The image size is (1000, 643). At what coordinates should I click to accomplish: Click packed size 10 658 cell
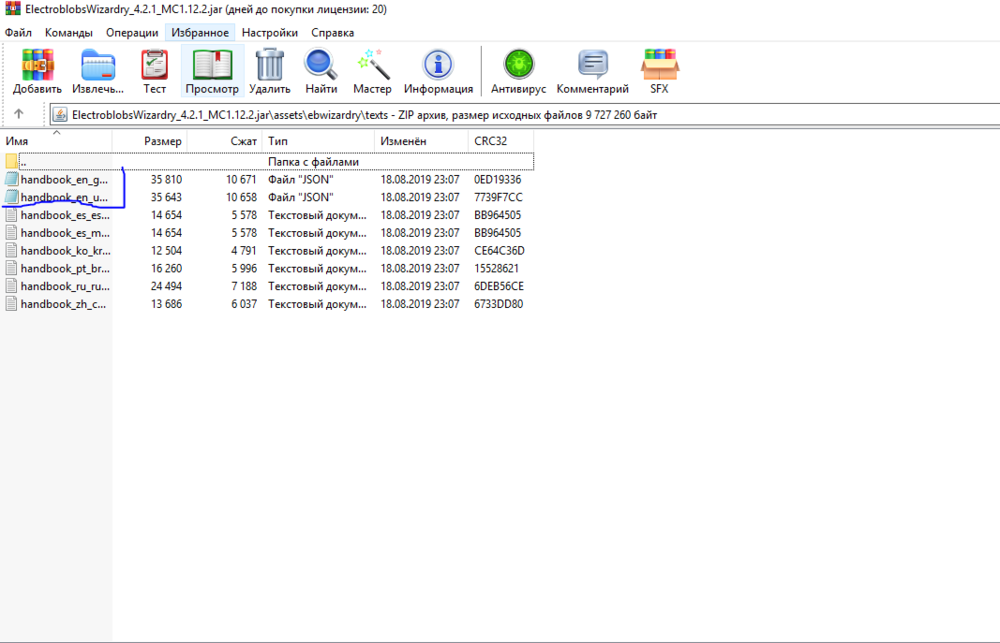coord(242,197)
